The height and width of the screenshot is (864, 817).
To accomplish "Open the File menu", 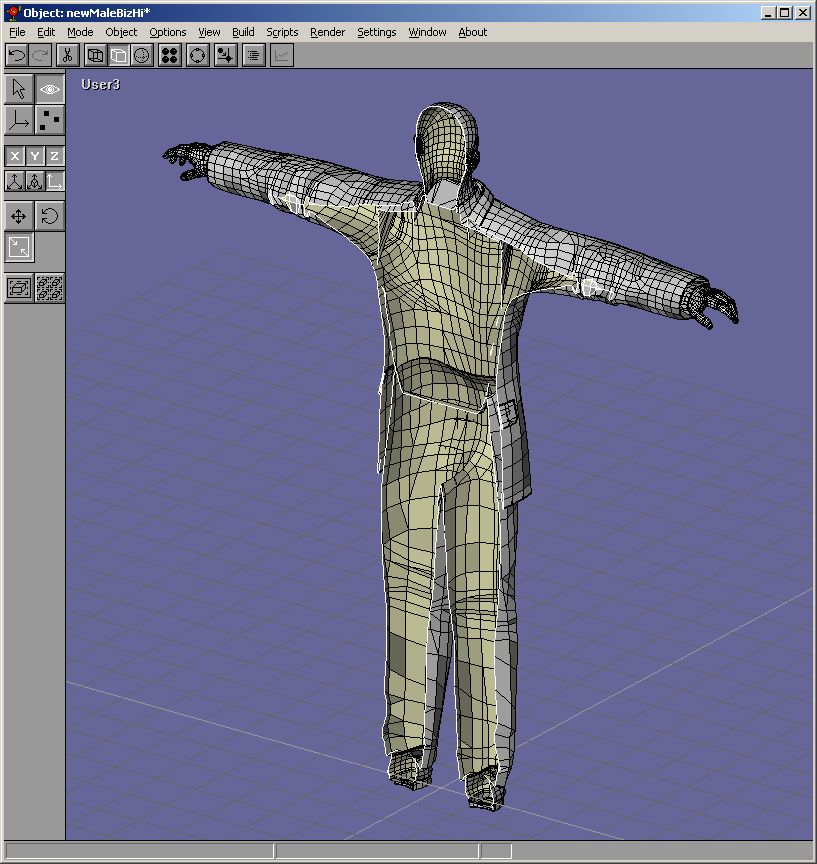I will pos(17,32).
